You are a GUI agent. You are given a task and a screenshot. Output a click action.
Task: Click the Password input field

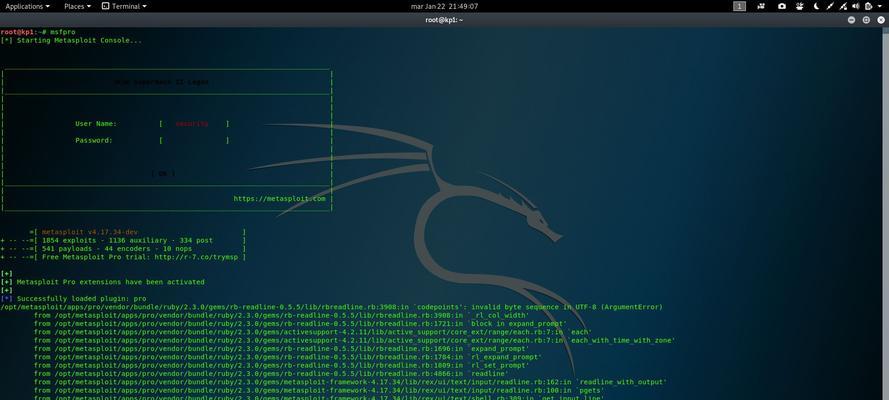[194, 141]
